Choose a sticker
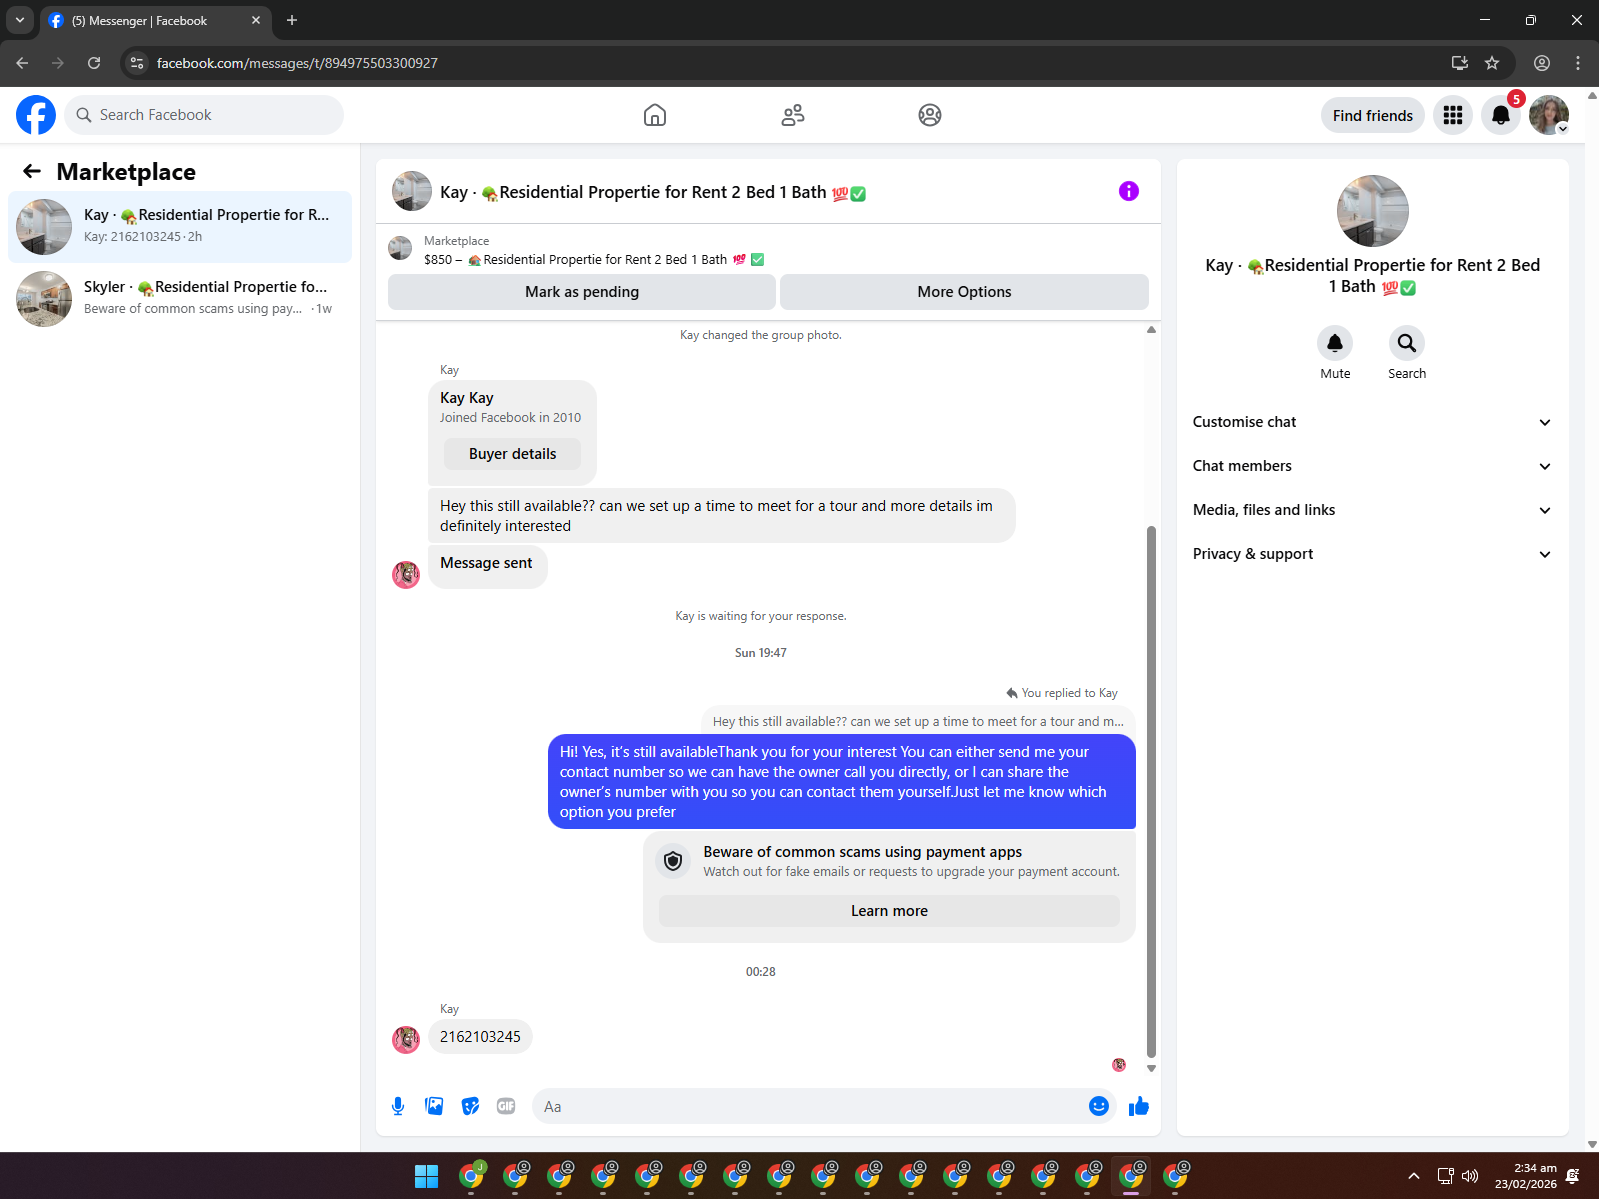Image resolution: width=1599 pixels, height=1199 pixels. (470, 1106)
